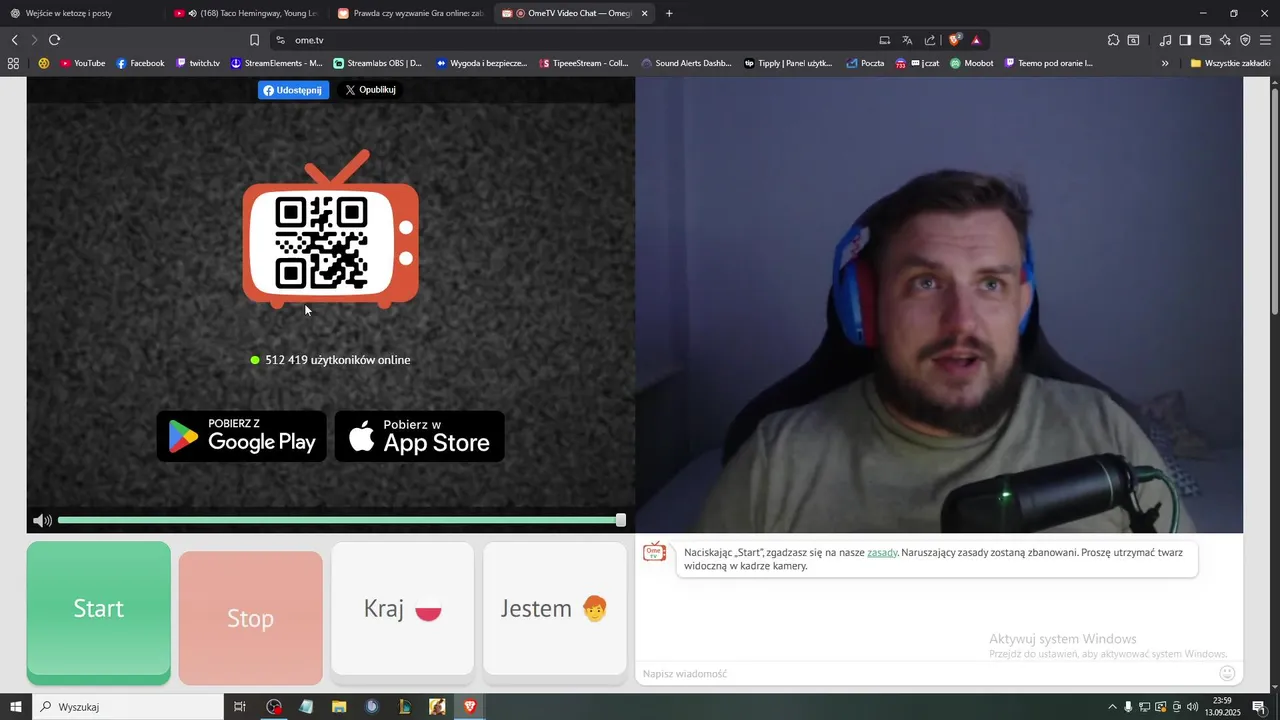Open the YouTube bookmark
This screenshot has height=720, width=1280.
click(x=82, y=63)
